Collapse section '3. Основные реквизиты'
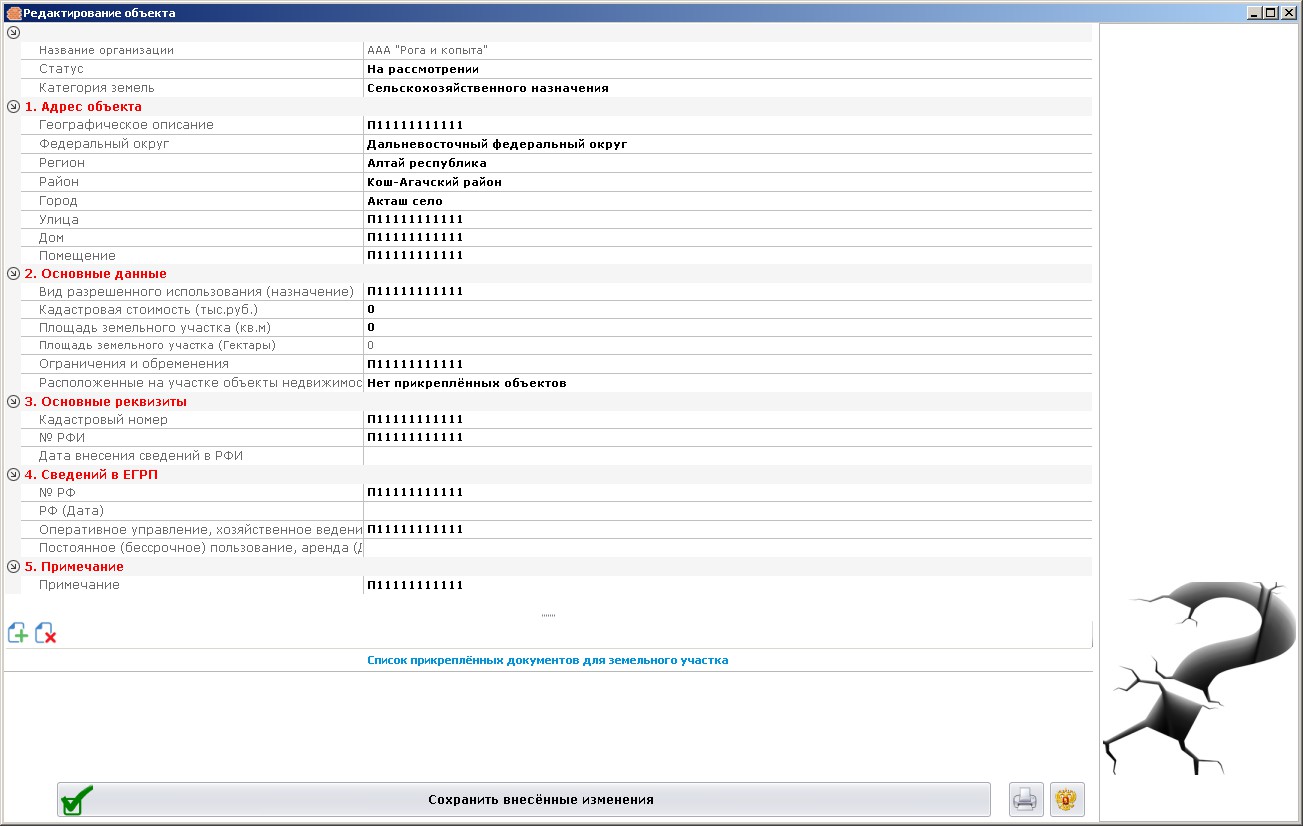Screen dimensions: 1303x826 (13, 401)
